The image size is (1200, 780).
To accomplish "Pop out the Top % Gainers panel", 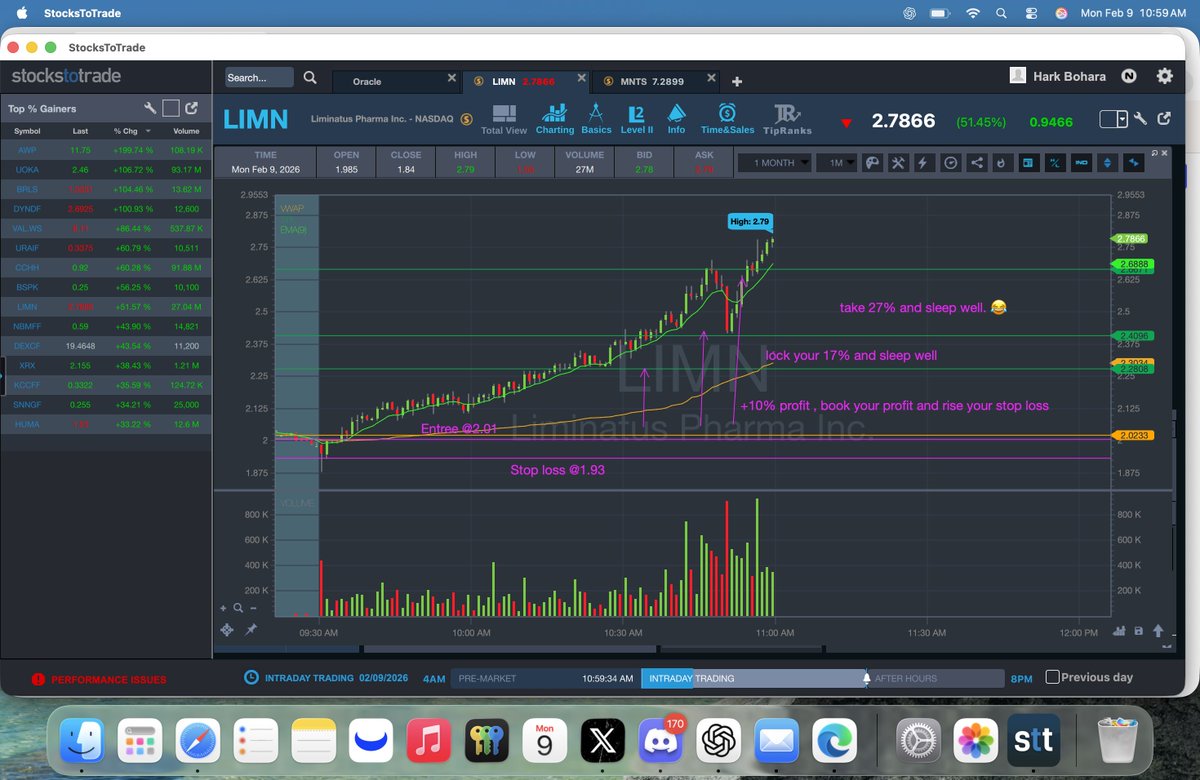I will click(x=191, y=108).
